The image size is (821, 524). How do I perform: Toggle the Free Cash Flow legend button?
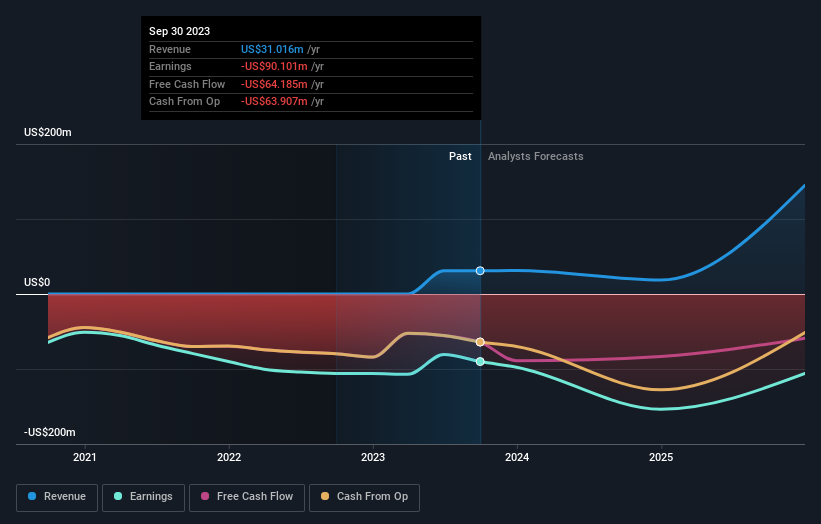click(x=247, y=497)
